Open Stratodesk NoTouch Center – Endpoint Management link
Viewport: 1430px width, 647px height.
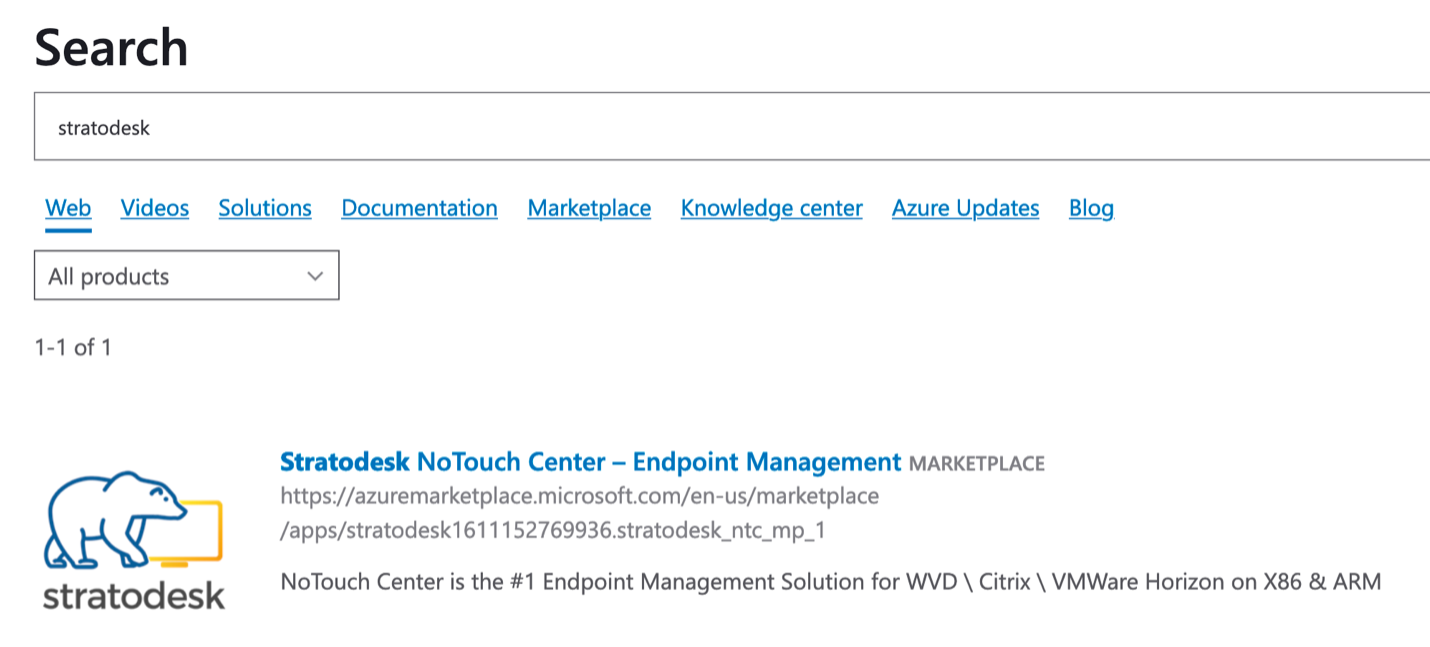(590, 462)
